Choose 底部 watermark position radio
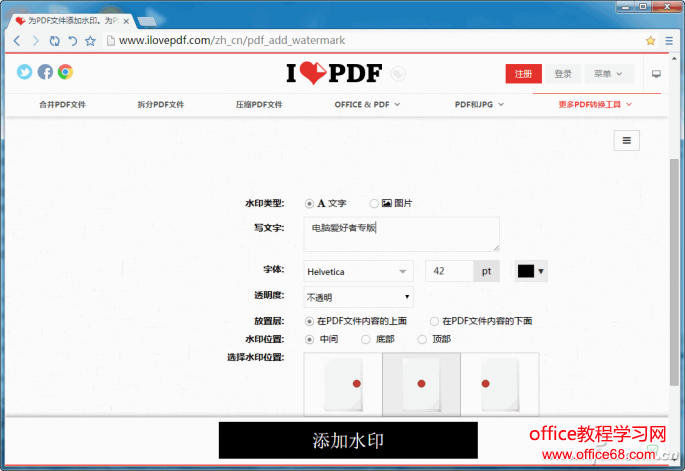Viewport: 685px width, 471px height. point(366,339)
